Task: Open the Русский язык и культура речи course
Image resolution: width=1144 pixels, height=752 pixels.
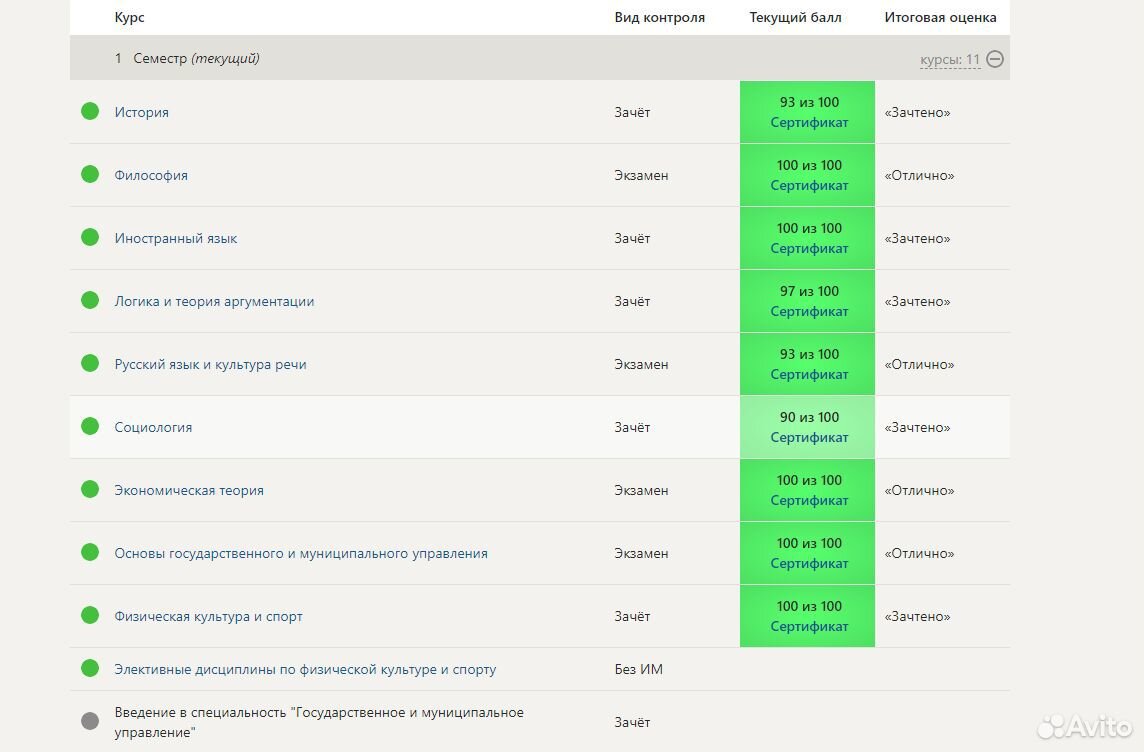Action: (210, 364)
